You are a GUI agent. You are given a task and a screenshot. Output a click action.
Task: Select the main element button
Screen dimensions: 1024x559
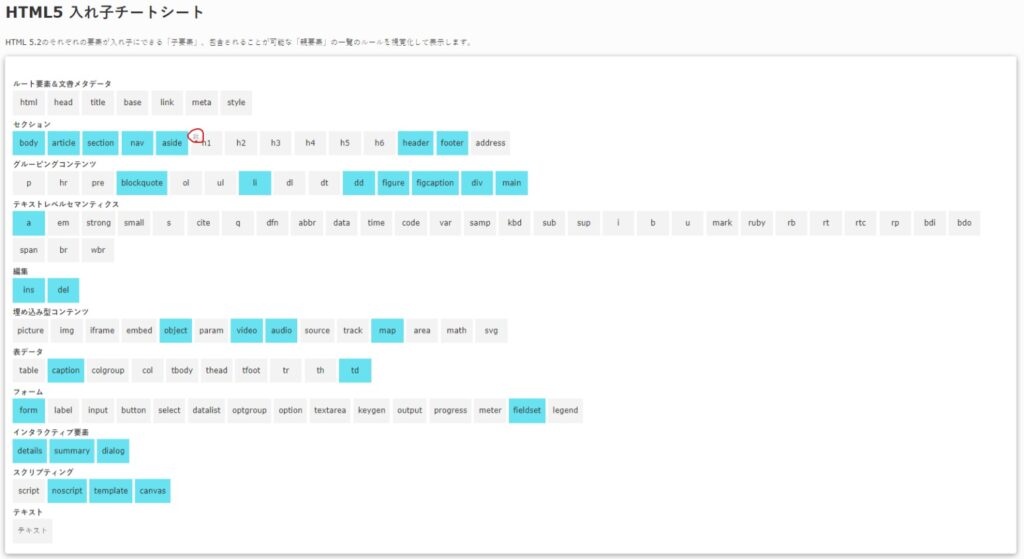pyautogui.click(x=511, y=183)
